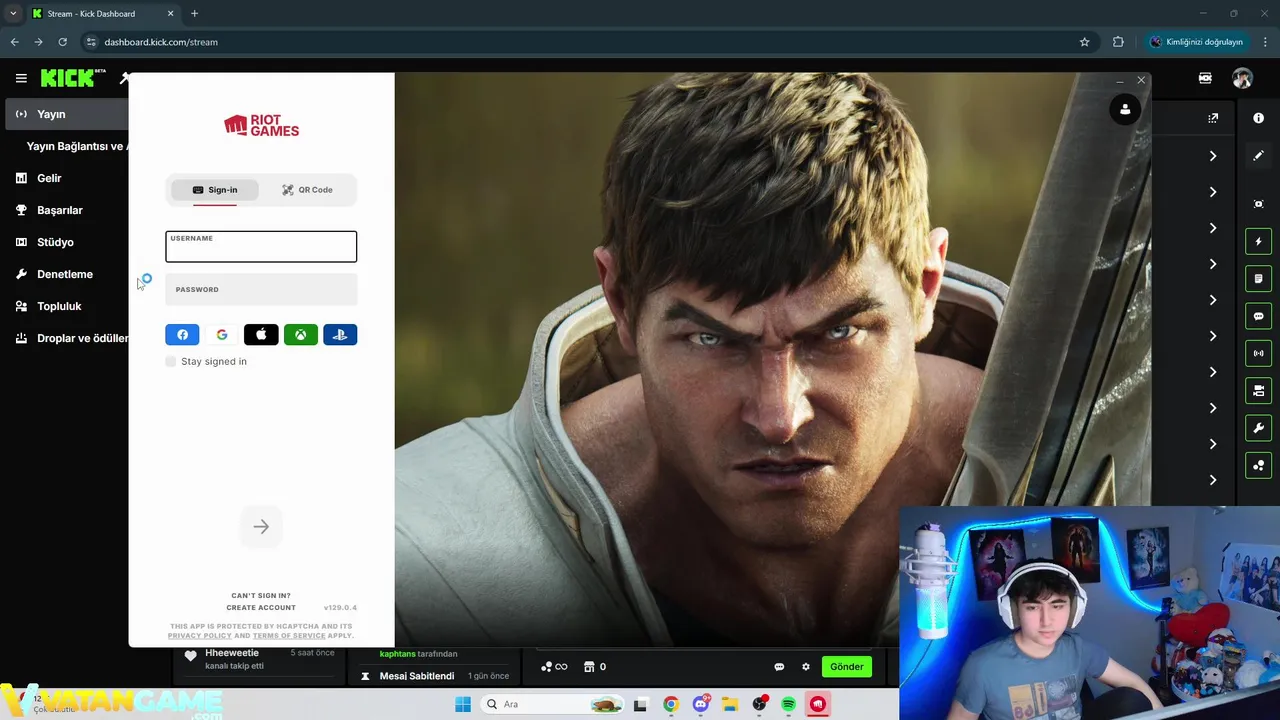1280x720 pixels.
Task: Sign in with PlayStation
Action: tap(340, 335)
